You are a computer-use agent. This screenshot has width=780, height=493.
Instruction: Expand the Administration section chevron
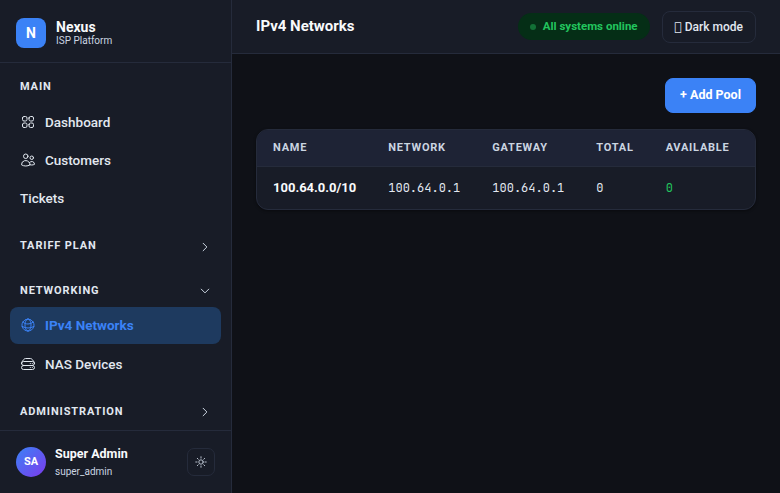tap(205, 412)
